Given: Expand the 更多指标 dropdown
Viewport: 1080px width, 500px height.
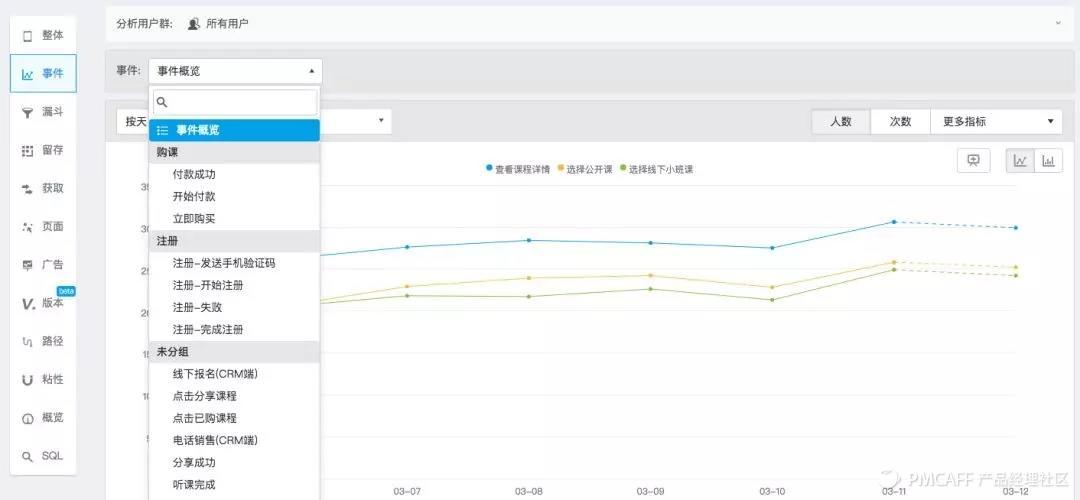Looking at the screenshot, I should tap(996, 121).
